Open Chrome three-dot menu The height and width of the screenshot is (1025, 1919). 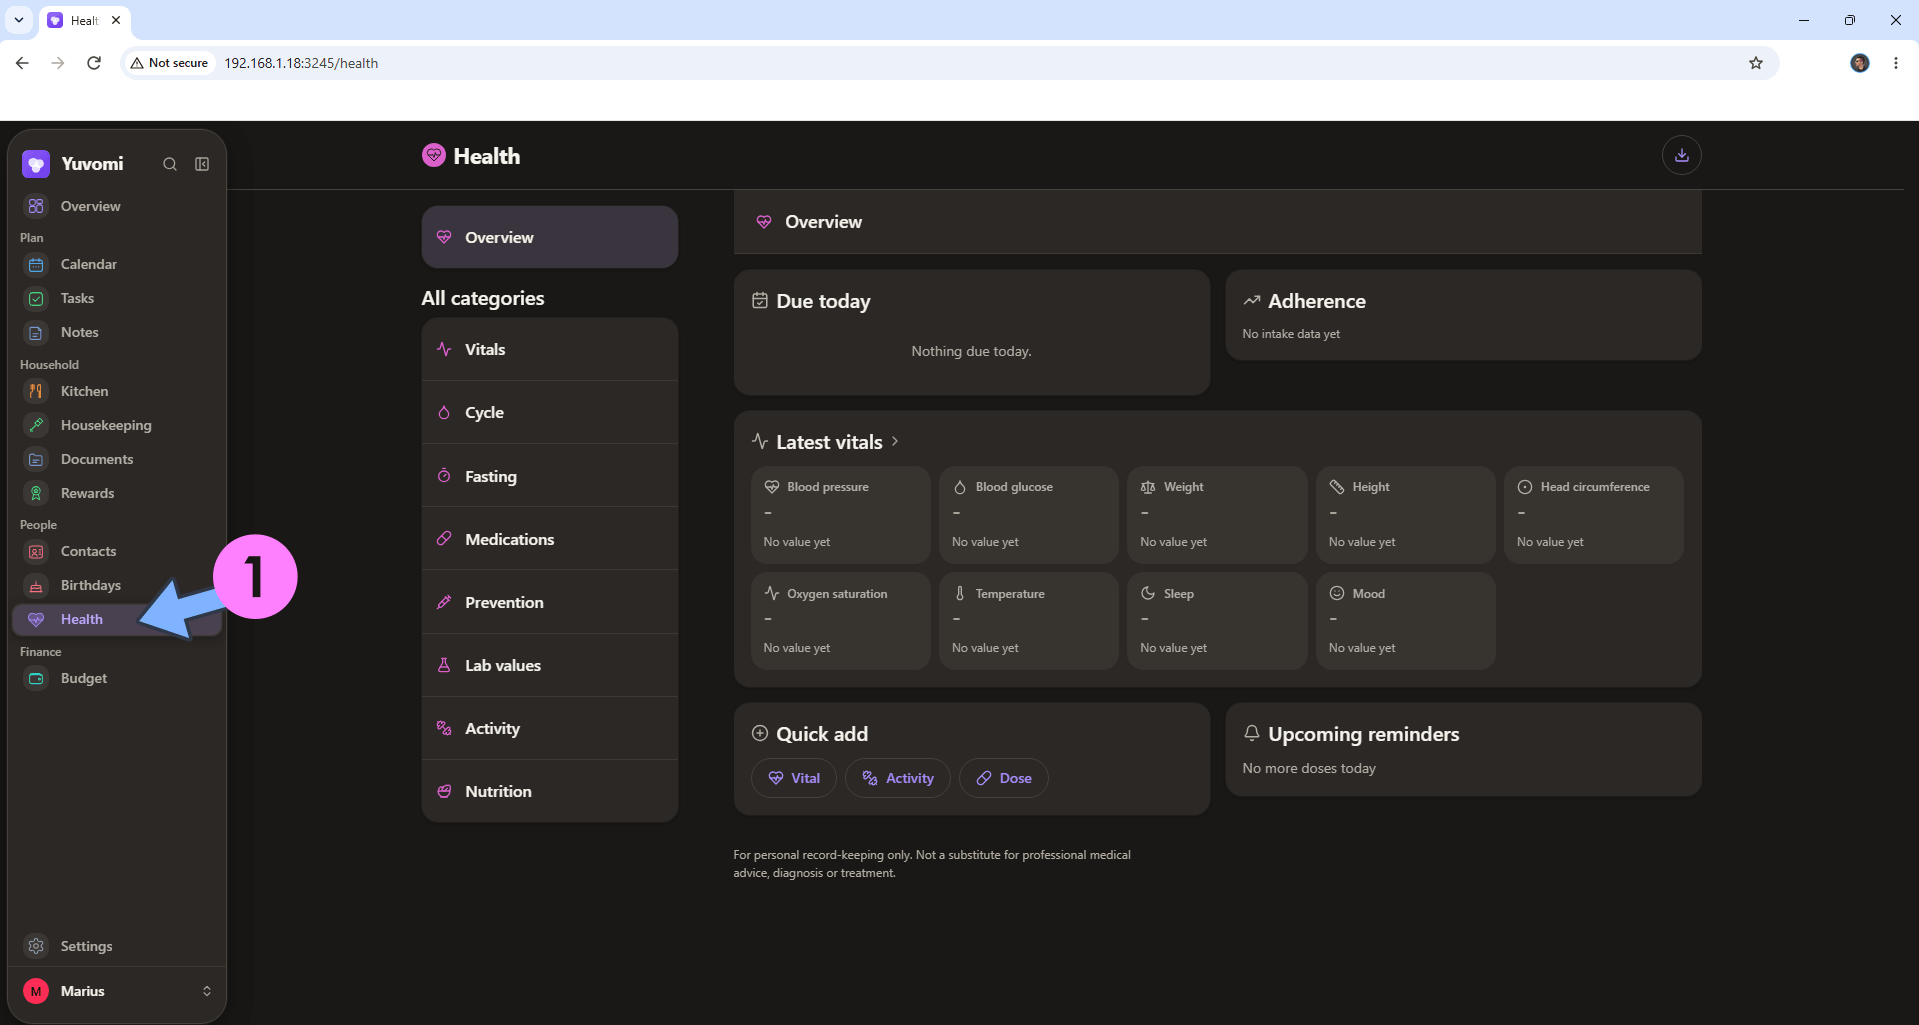1896,63
